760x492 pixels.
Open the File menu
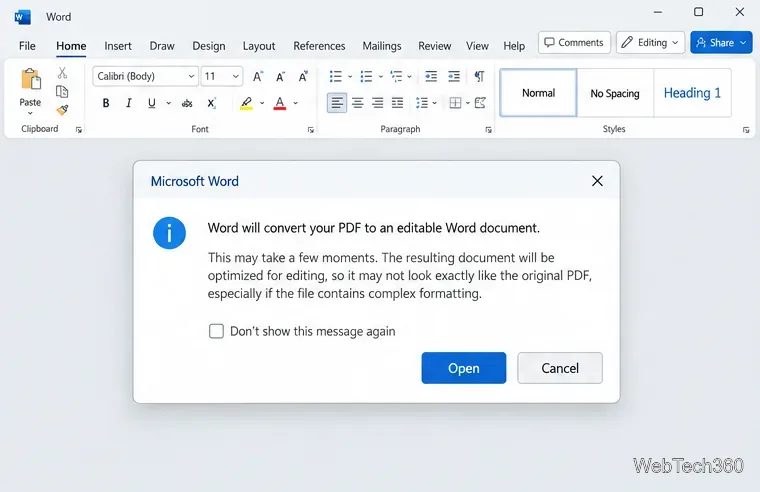click(27, 46)
